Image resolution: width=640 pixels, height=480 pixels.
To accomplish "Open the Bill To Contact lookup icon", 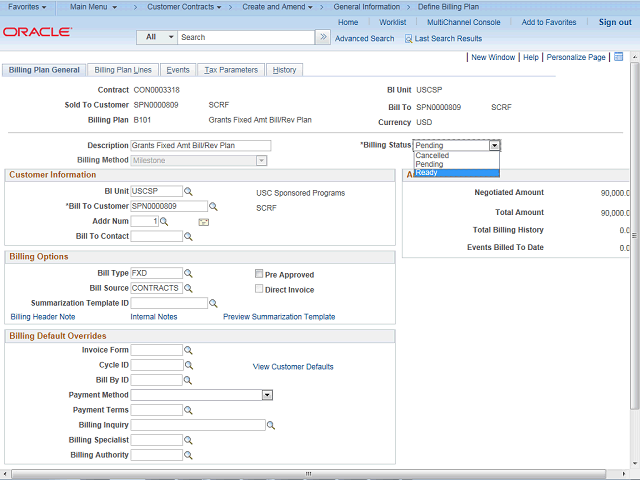I will click(188, 237).
